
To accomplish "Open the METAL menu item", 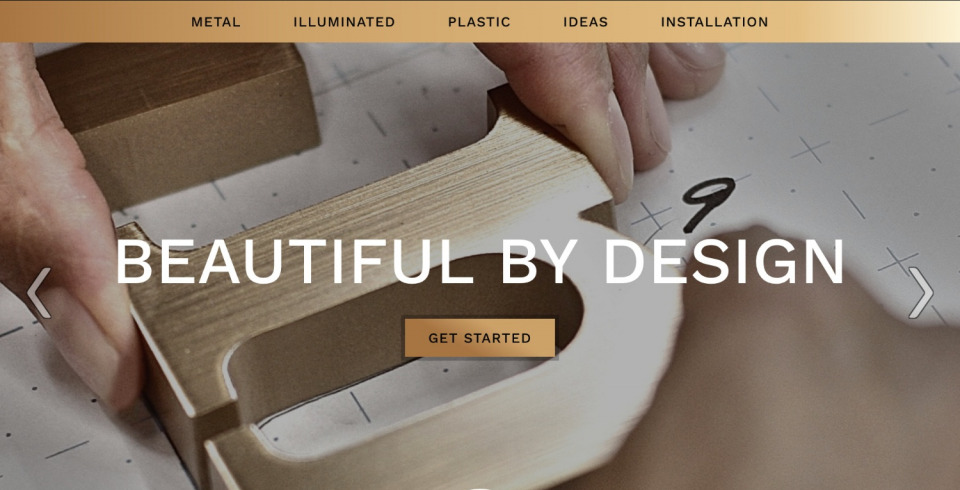I will point(216,22).
